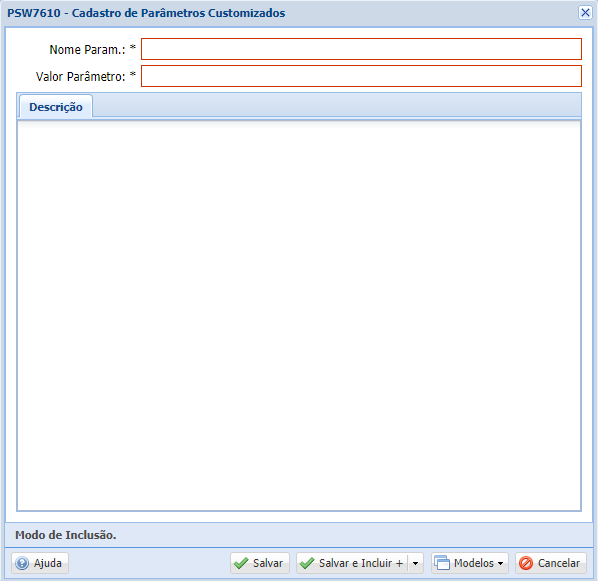The height and width of the screenshot is (581, 598).
Task: Close the PSW7610 dialog window
Action: click(585, 13)
